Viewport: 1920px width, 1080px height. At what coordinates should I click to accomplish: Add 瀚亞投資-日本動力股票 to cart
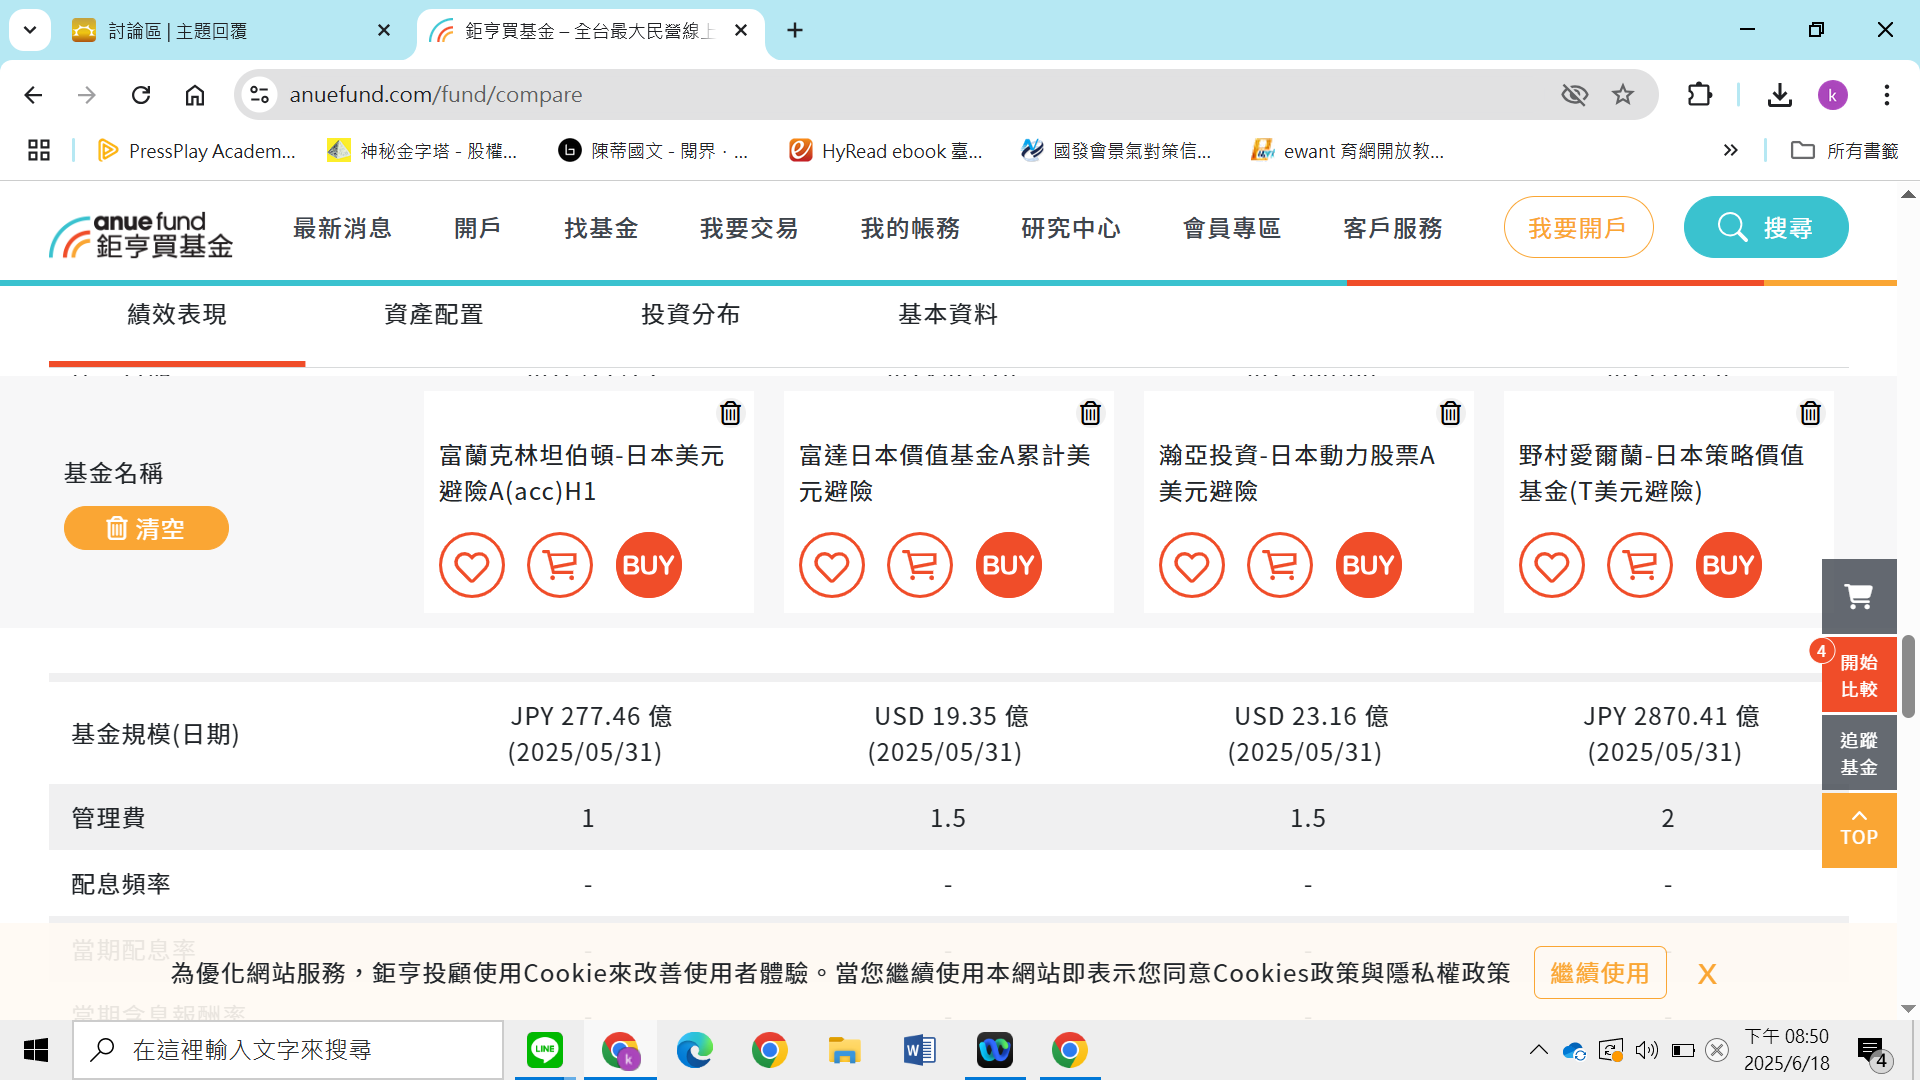point(1280,565)
